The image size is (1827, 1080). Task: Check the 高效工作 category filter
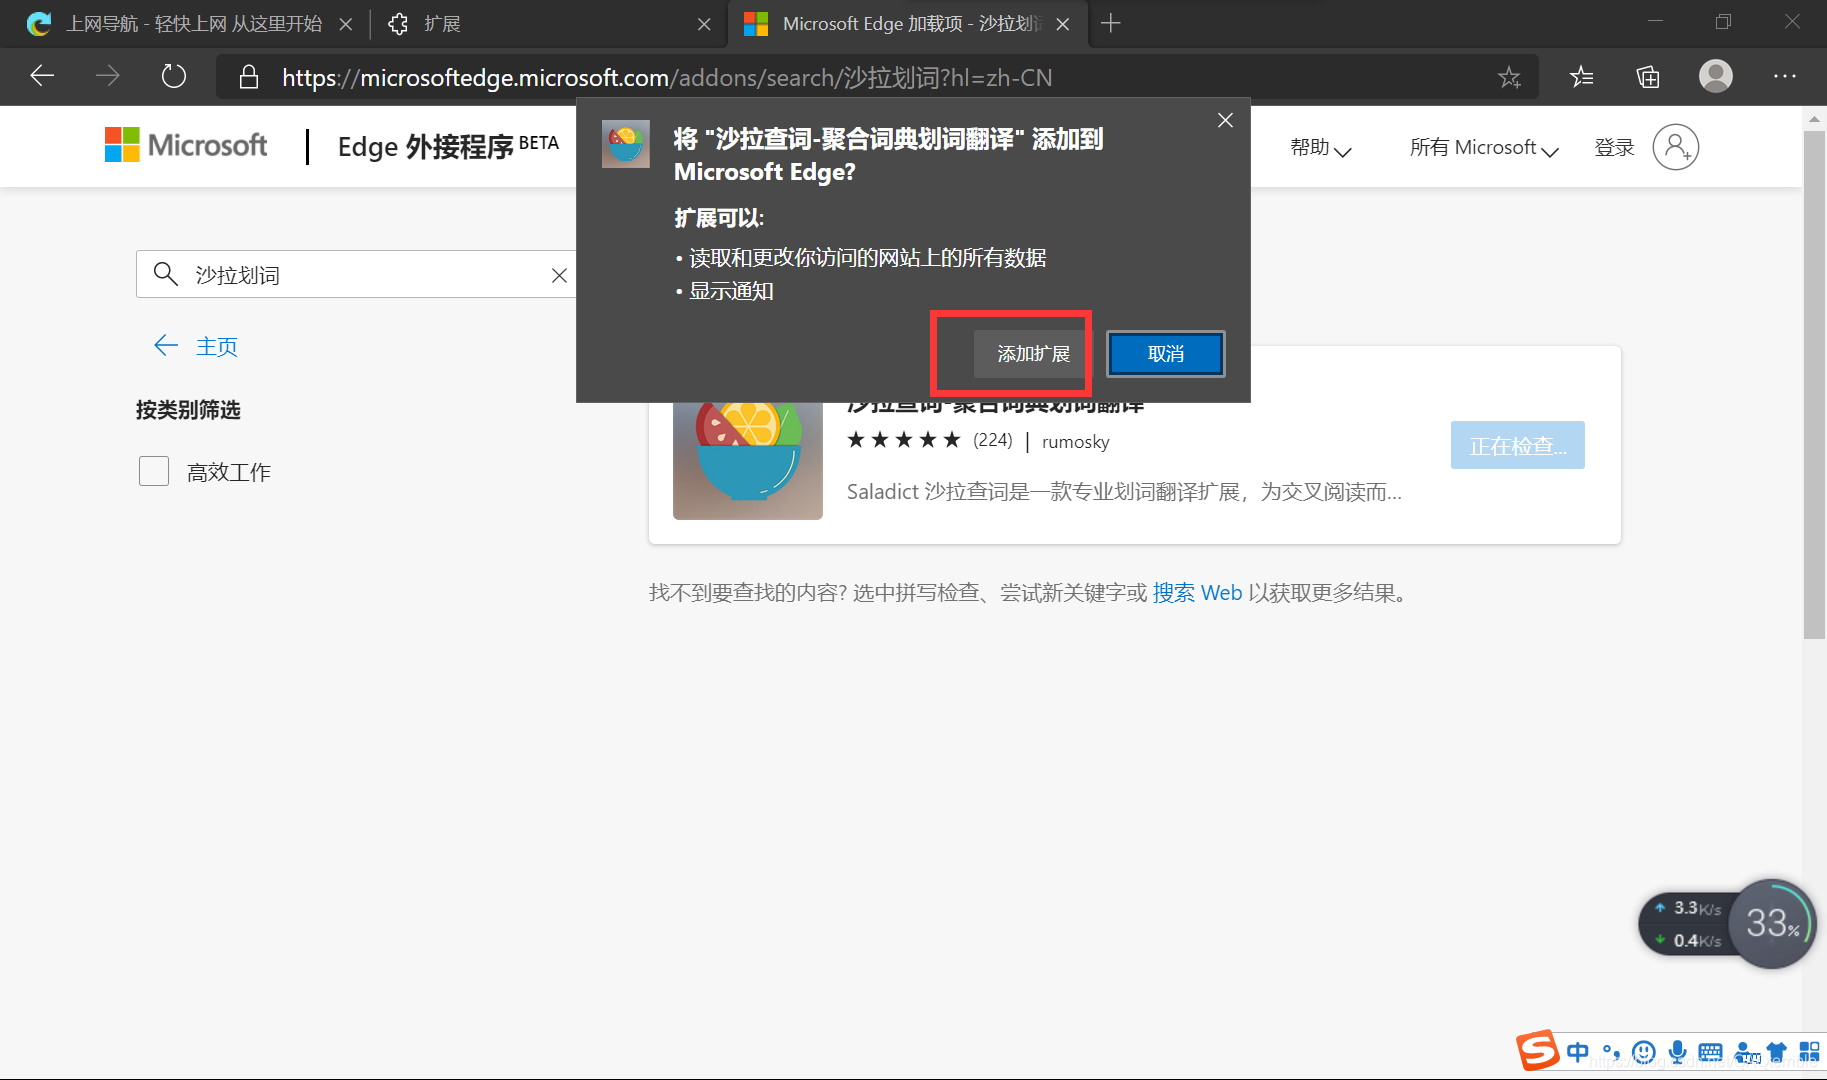point(154,471)
